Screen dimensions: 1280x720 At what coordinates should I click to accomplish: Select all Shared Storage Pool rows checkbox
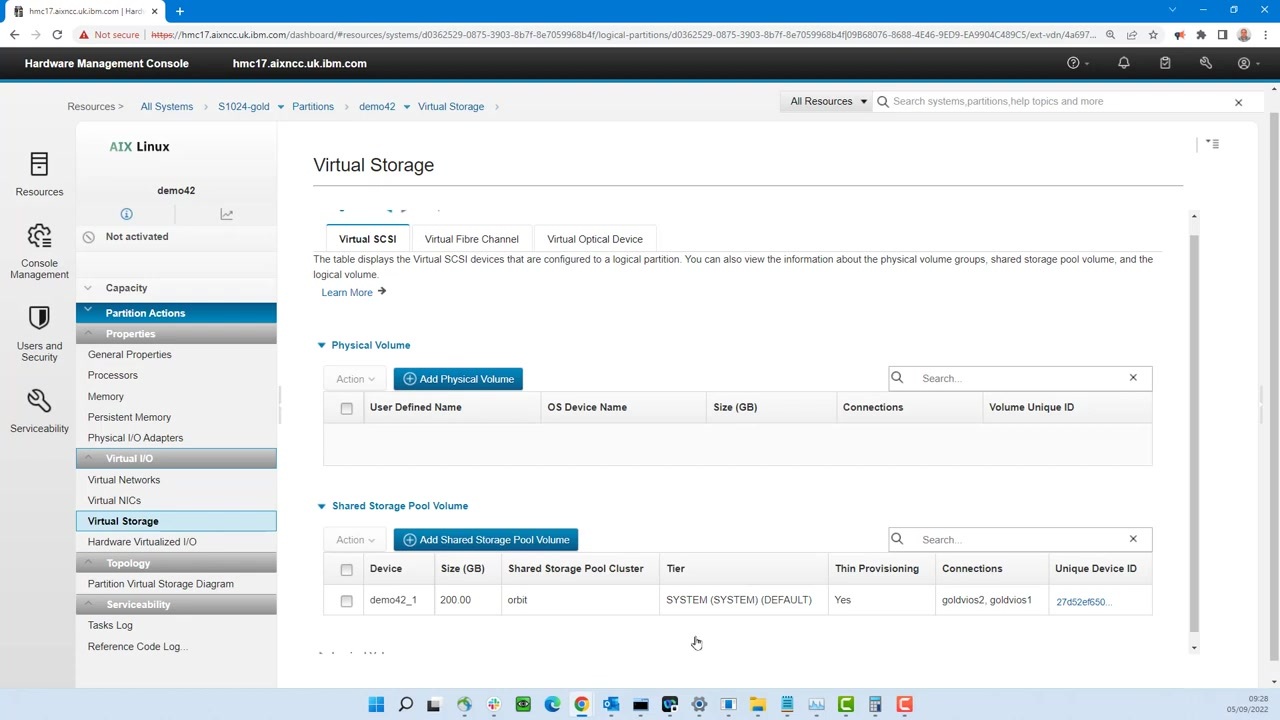346,569
